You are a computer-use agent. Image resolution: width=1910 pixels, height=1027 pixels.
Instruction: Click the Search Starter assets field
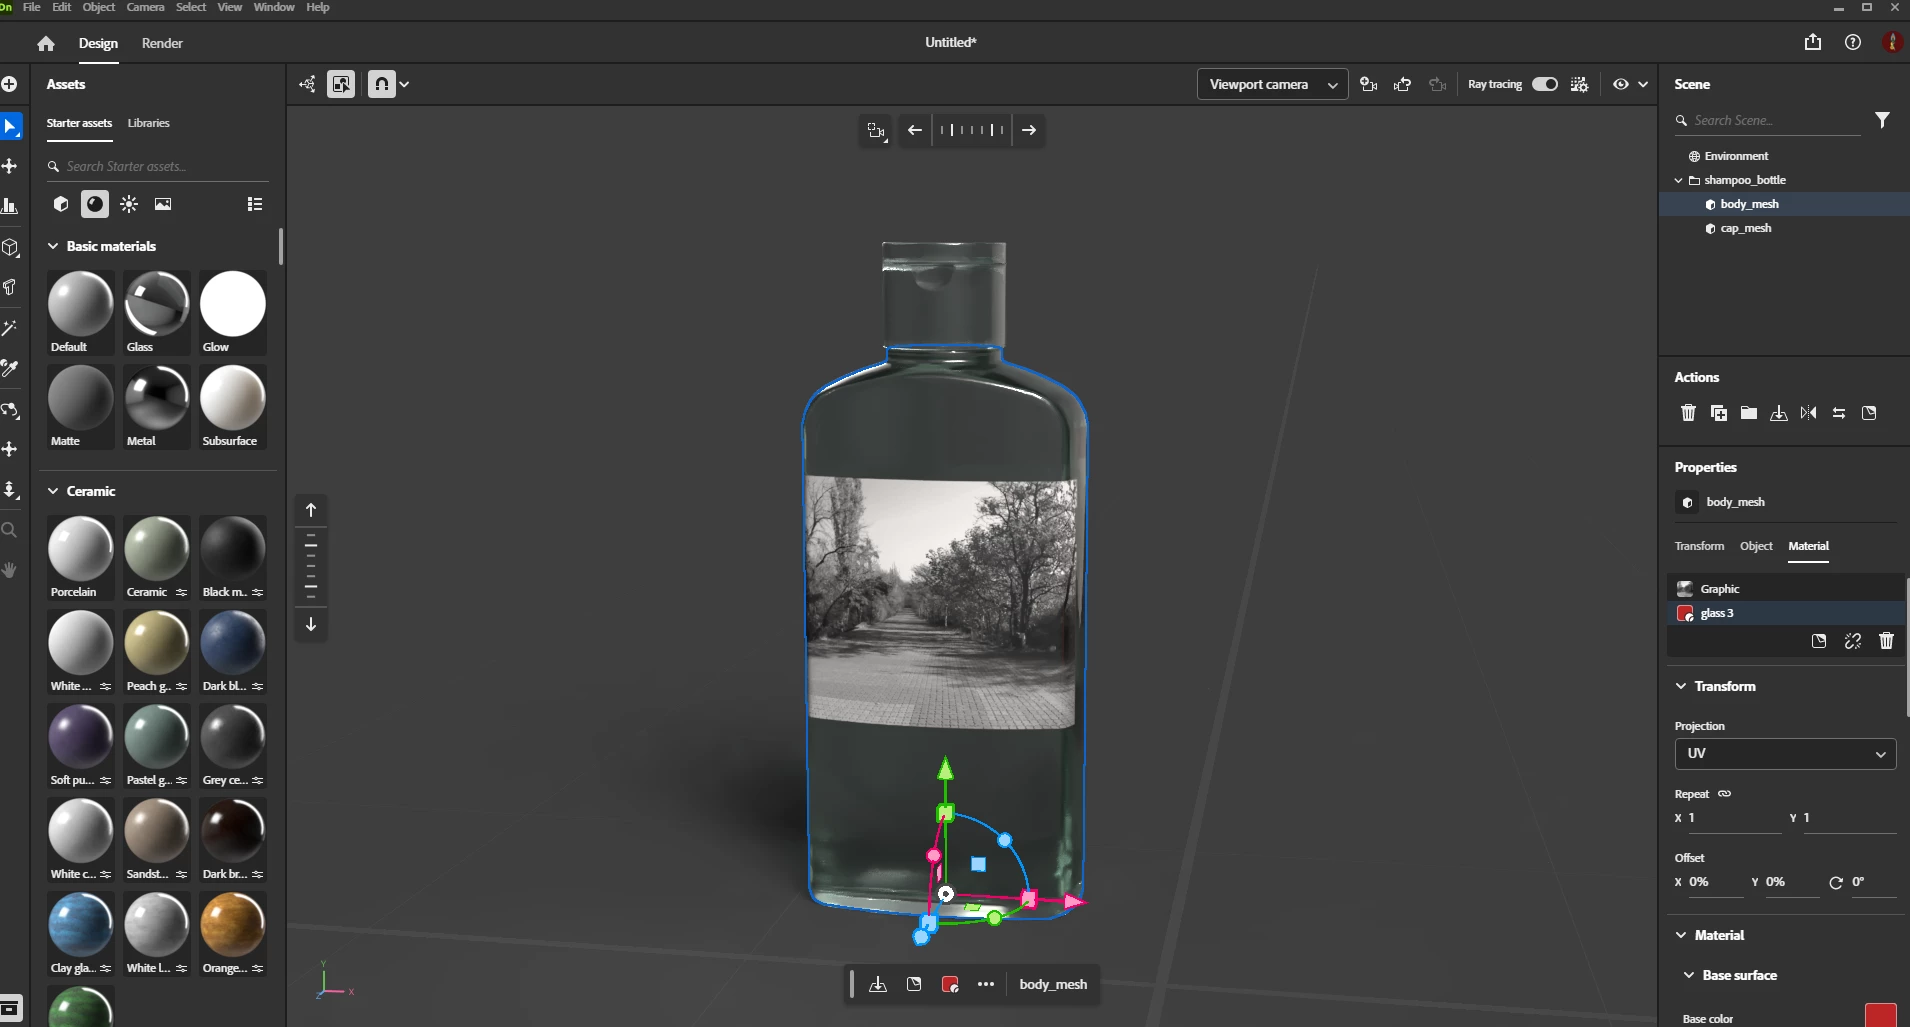pos(157,166)
